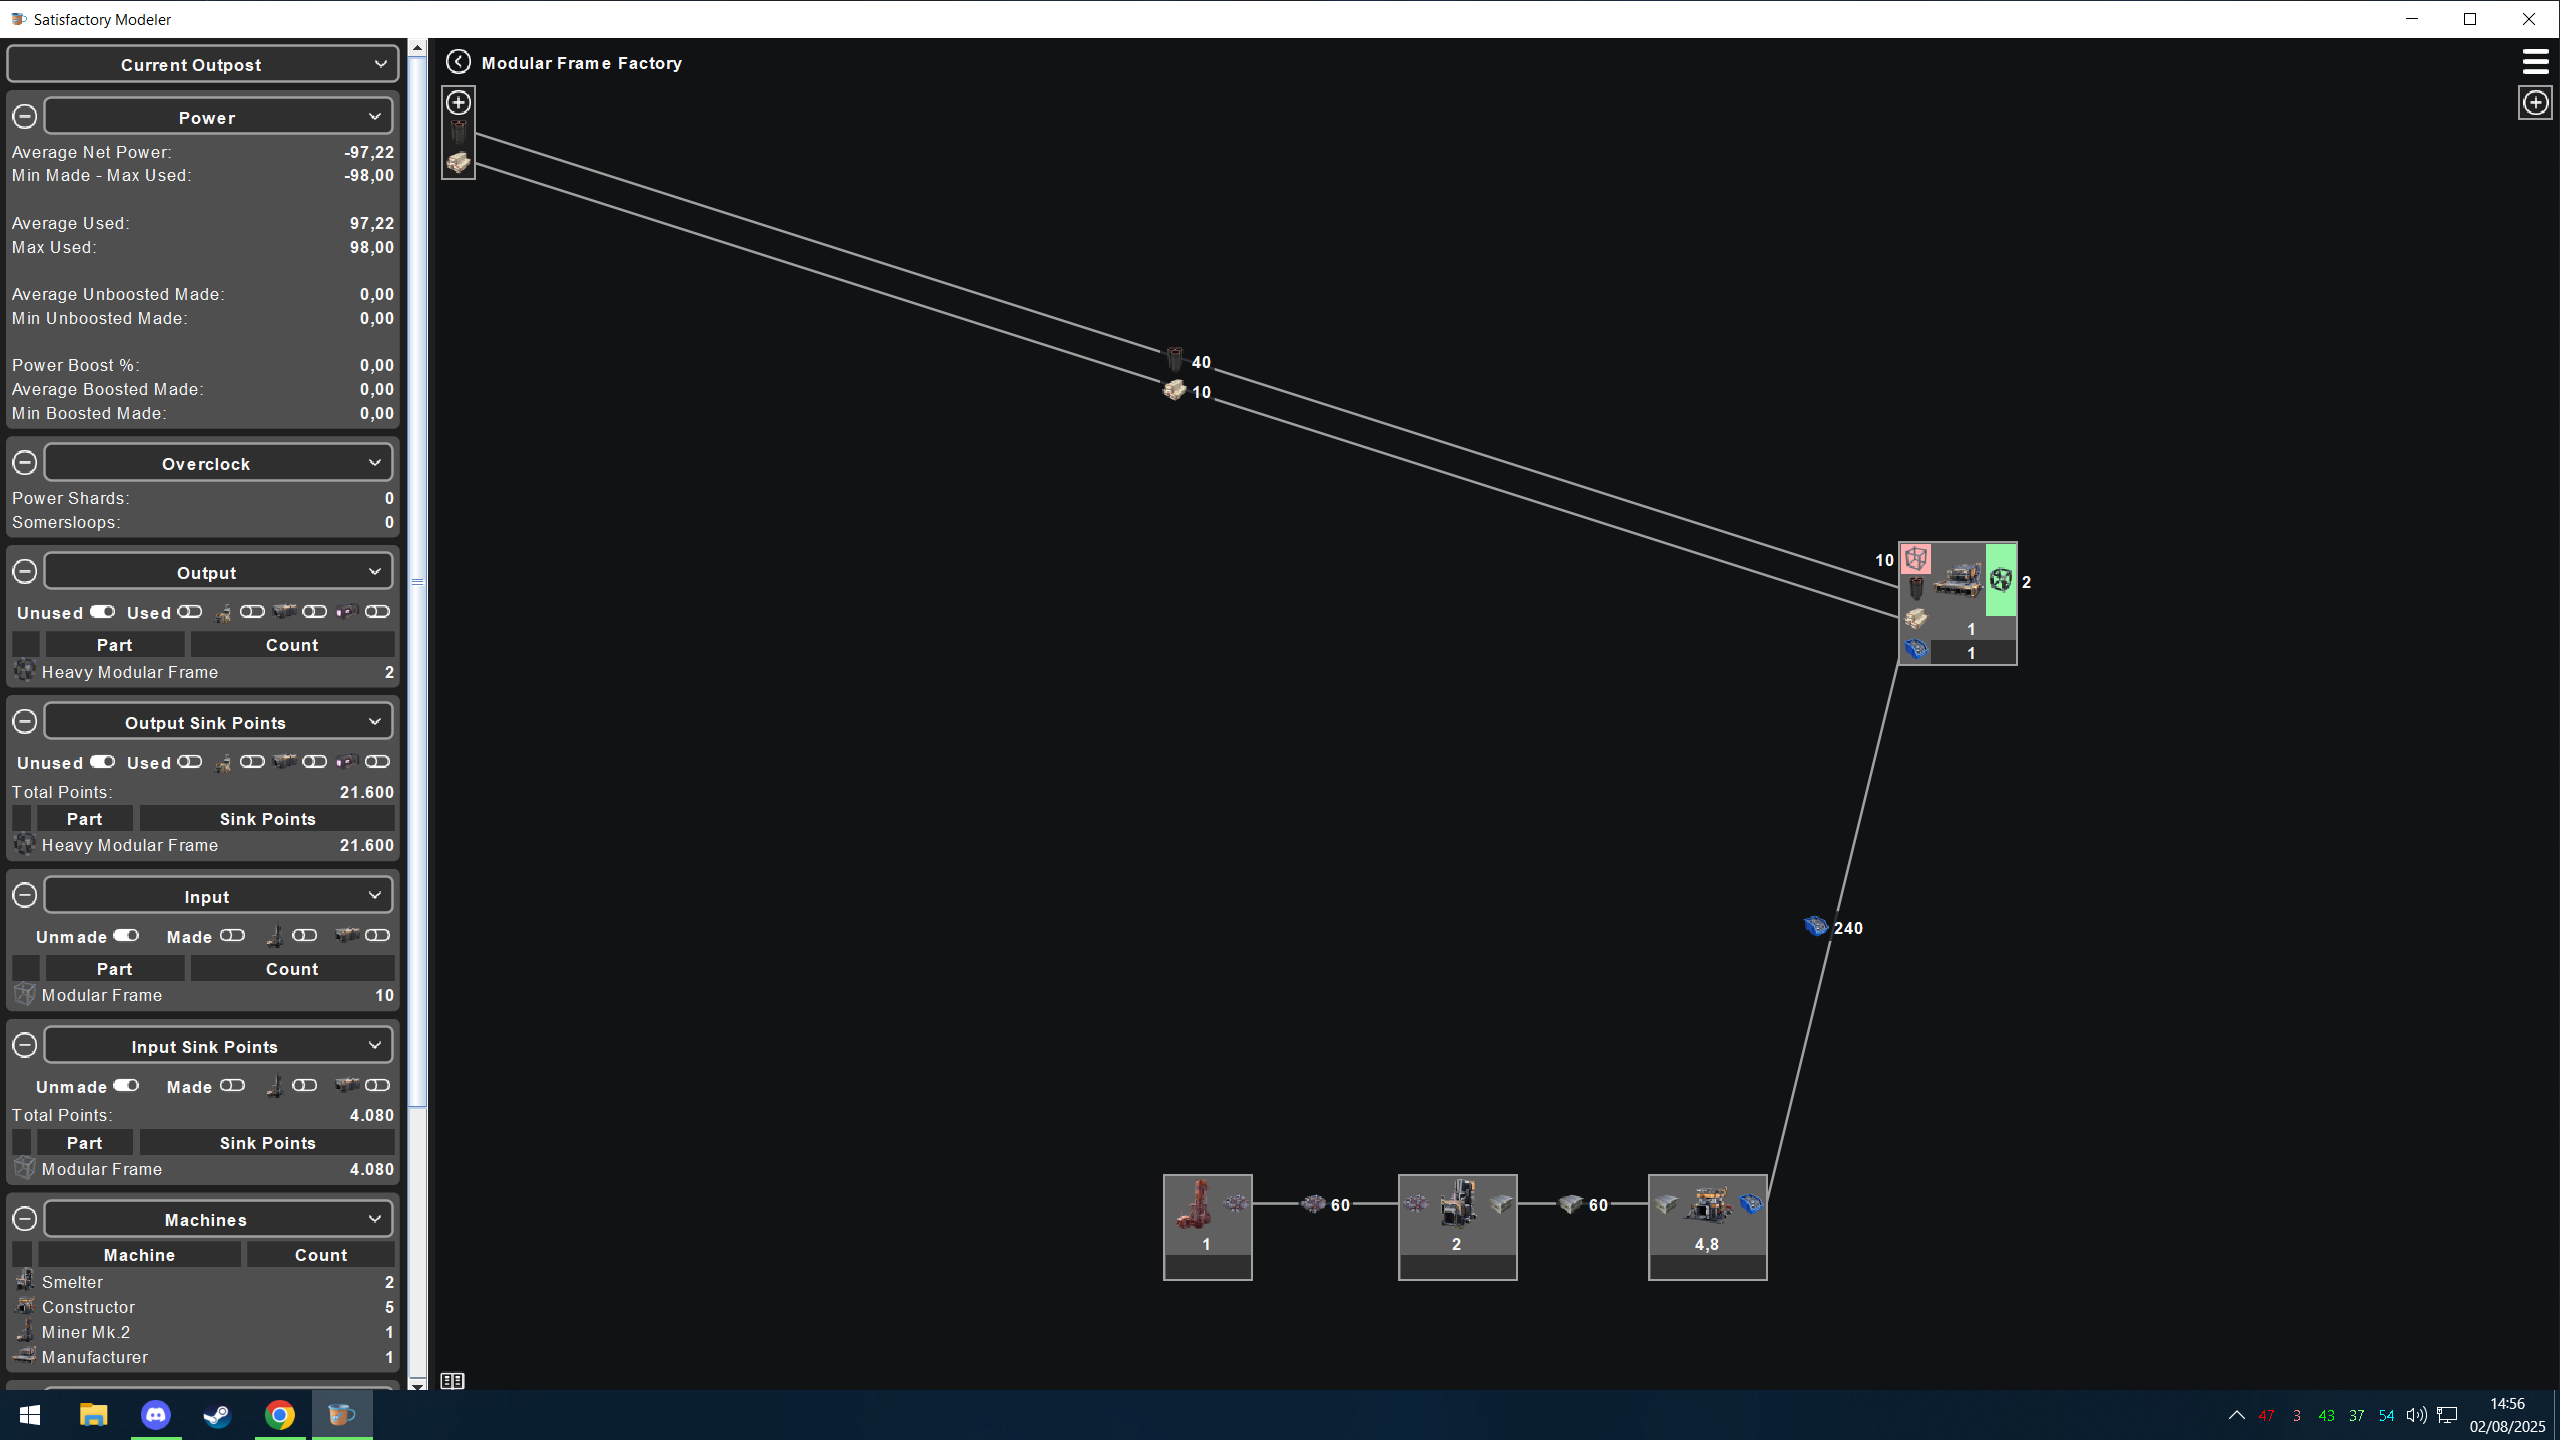Open the Output section dropdown
Screen dimensions: 2560x1440
218,572
